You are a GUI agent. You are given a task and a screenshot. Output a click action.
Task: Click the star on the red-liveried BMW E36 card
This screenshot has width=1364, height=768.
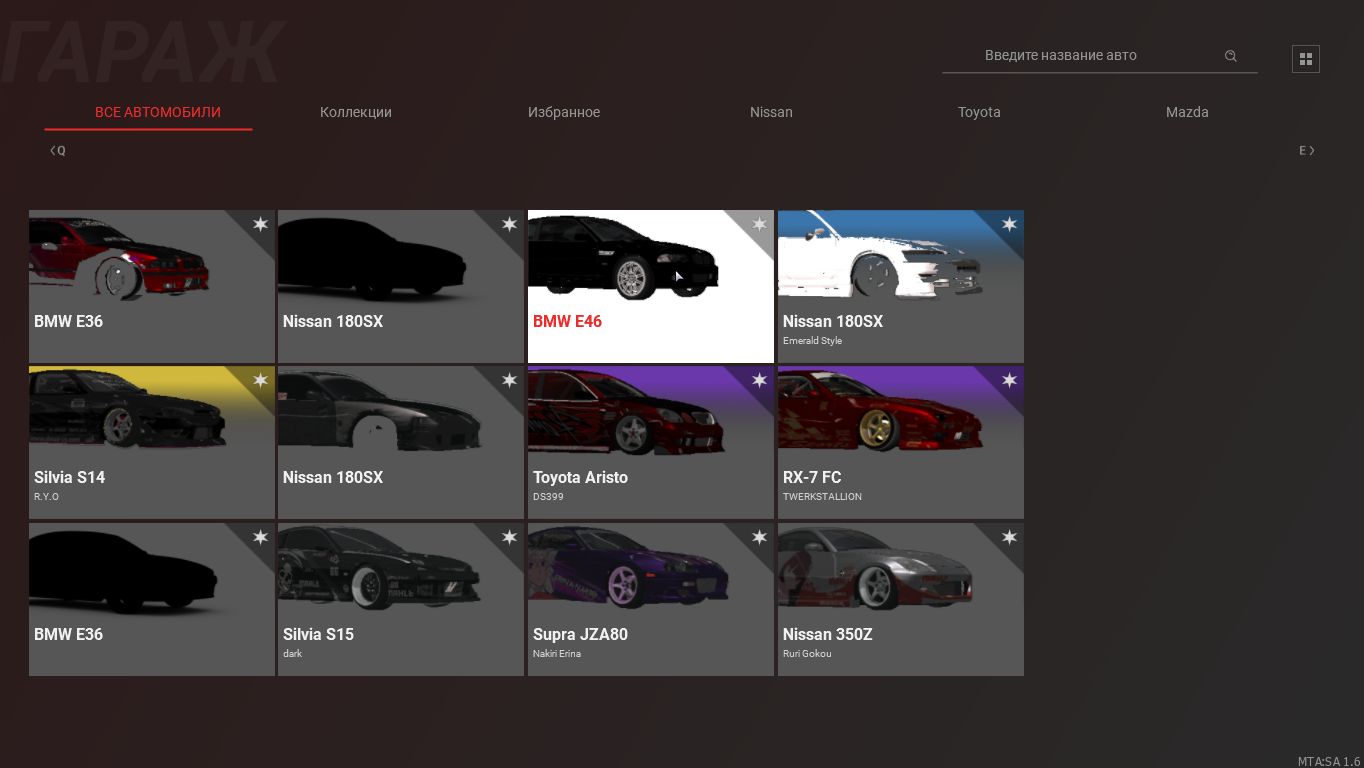tap(260, 224)
